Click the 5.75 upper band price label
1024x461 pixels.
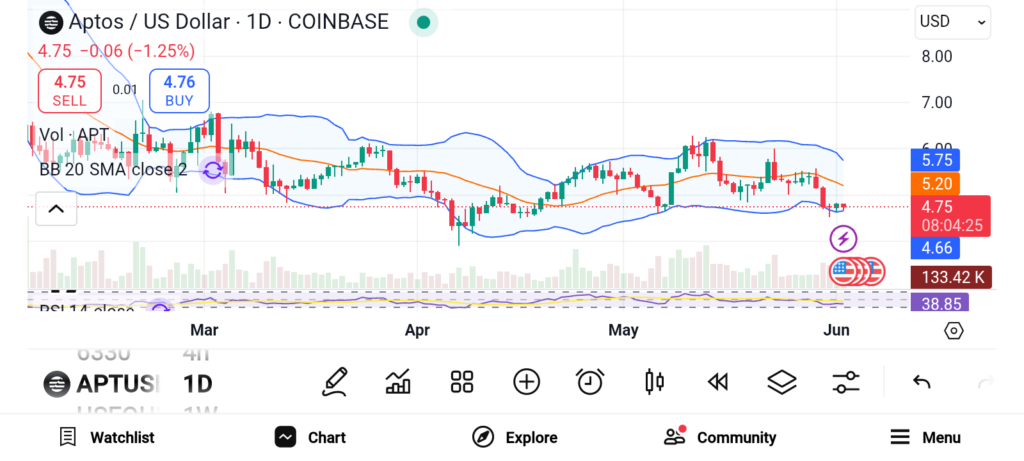(935, 160)
